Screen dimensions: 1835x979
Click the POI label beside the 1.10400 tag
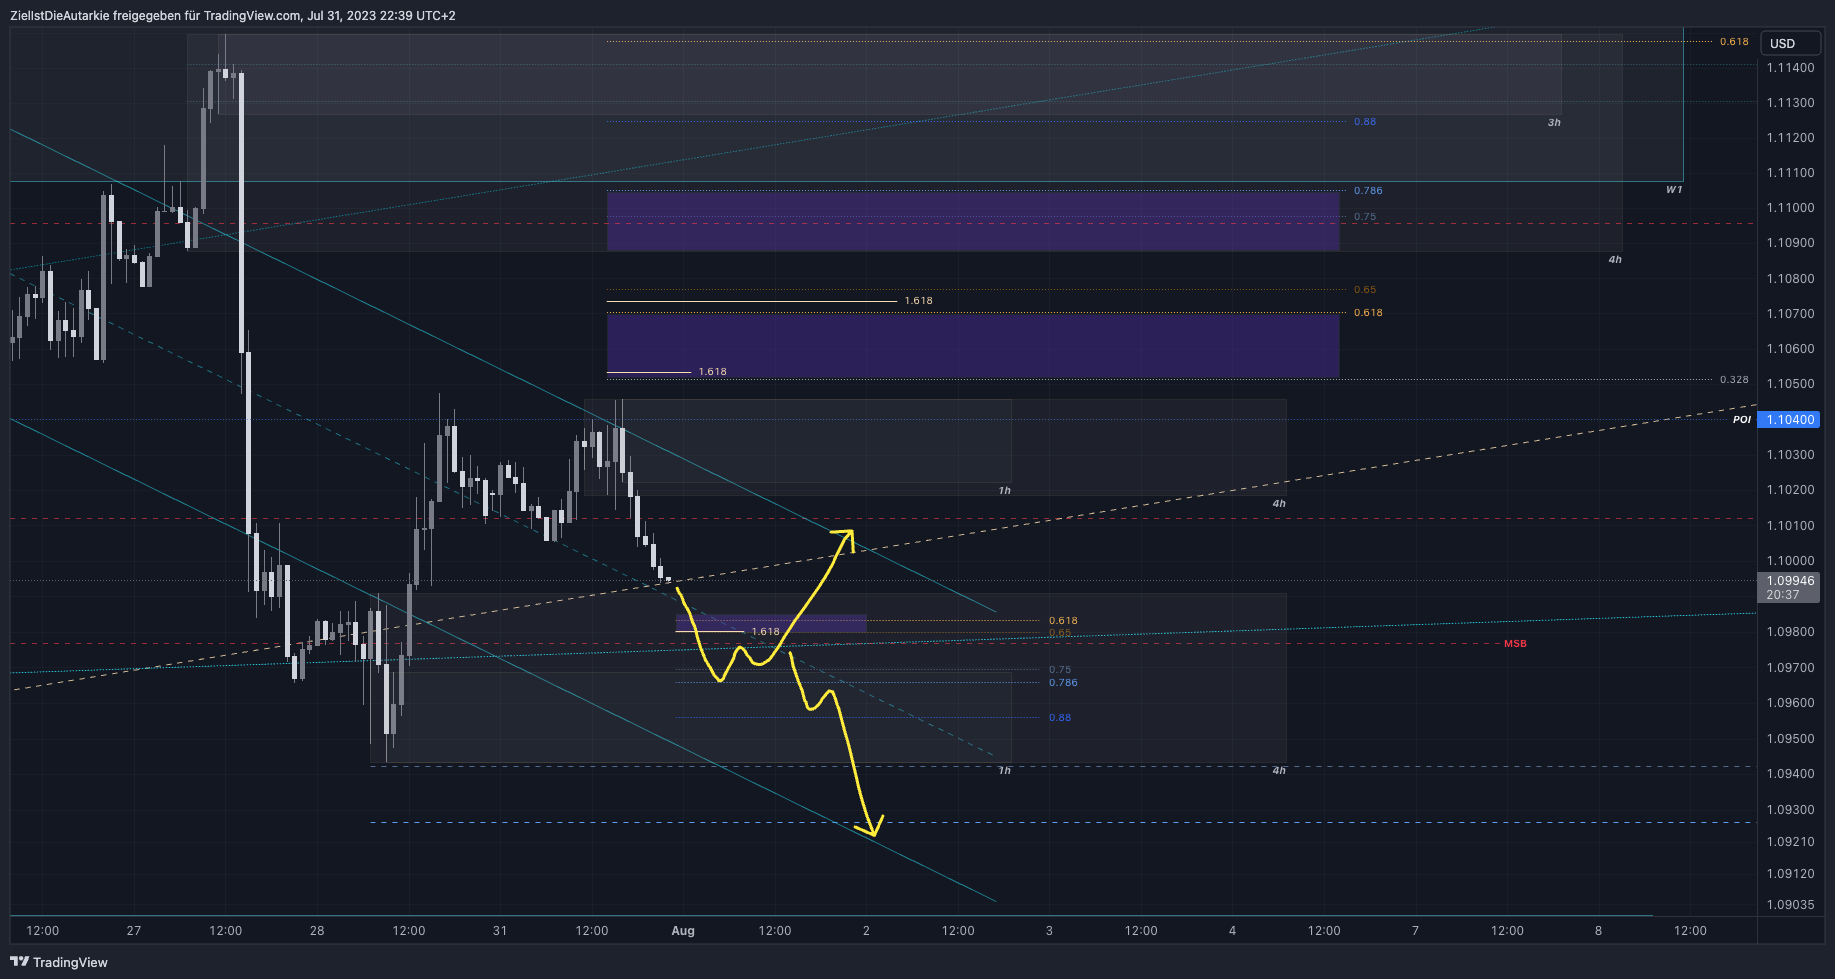[1742, 420]
